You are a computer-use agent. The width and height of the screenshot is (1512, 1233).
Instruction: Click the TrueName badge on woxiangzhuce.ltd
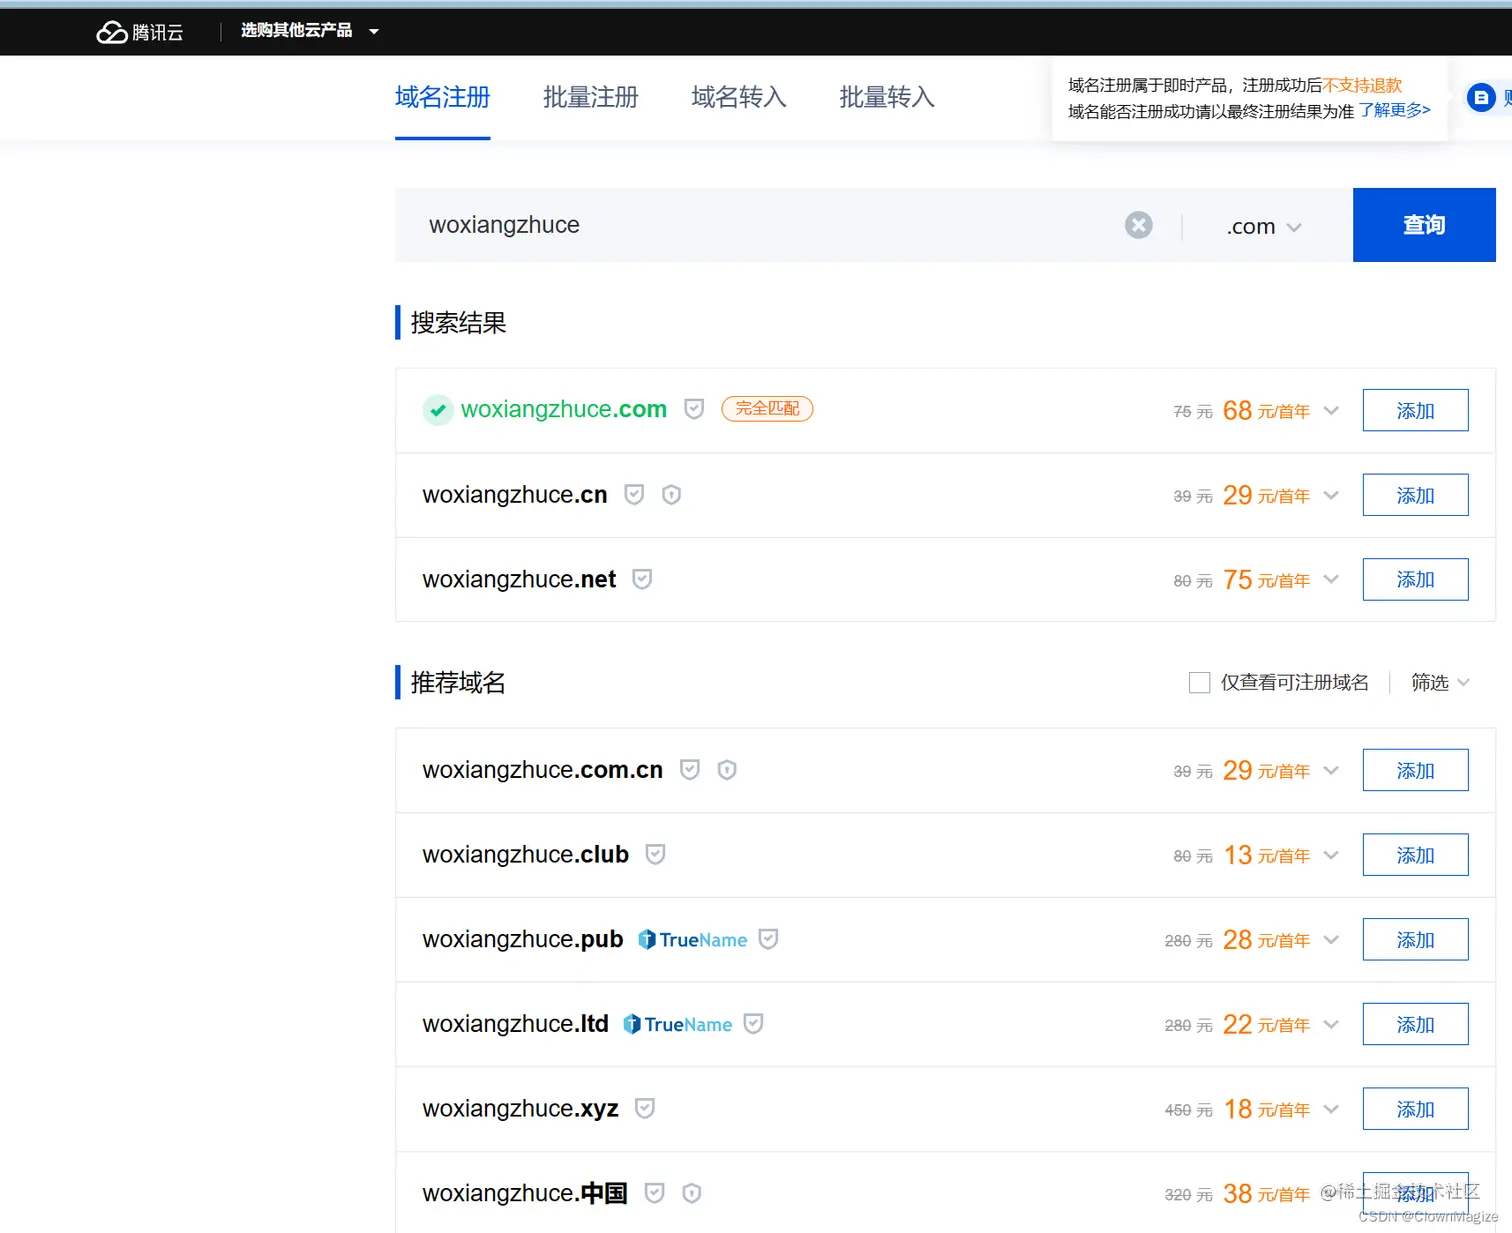pos(678,1024)
